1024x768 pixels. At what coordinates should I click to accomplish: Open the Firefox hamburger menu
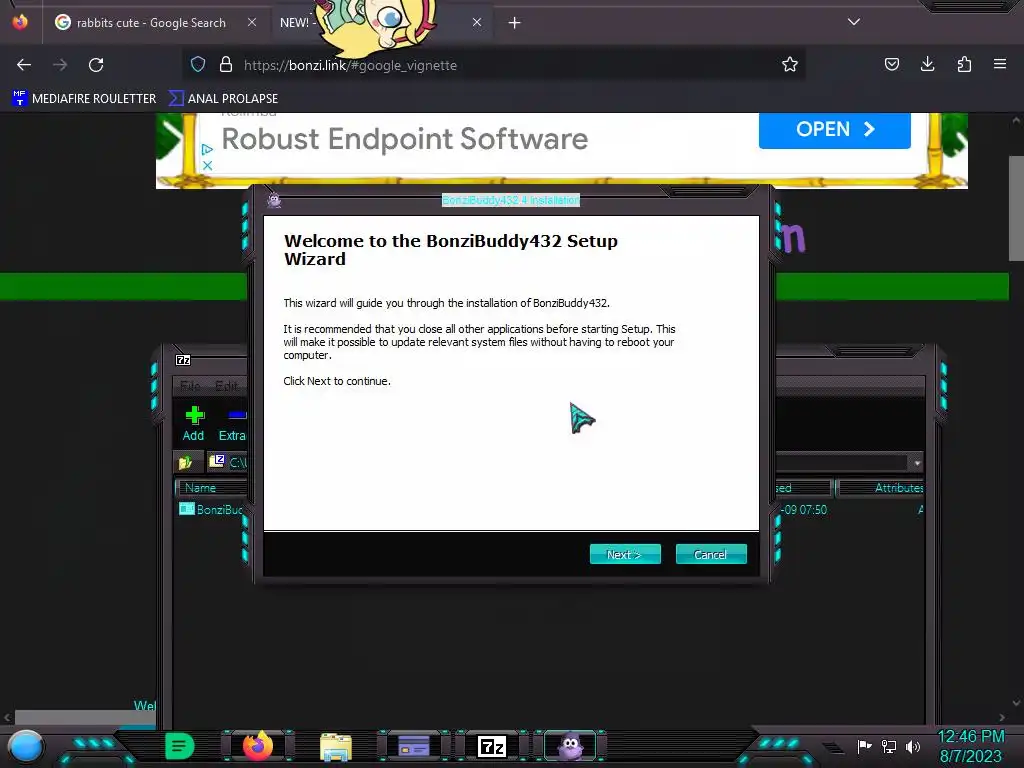[x=1000, y=64]
